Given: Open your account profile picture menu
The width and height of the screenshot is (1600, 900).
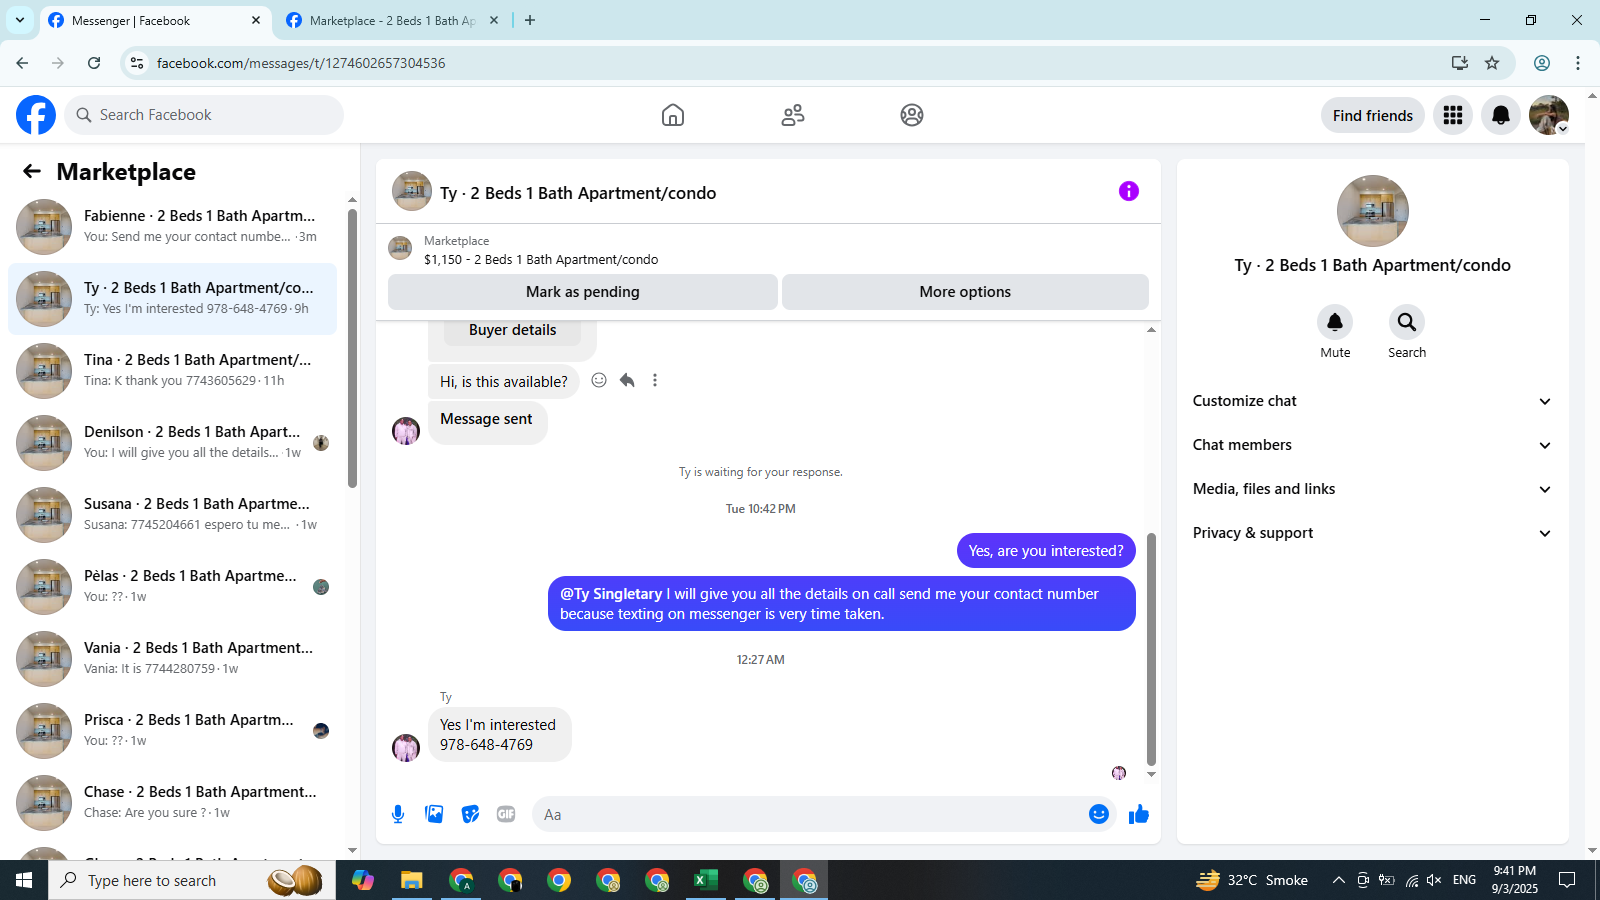Looking at the screenshot, I should coord(1549,115).
